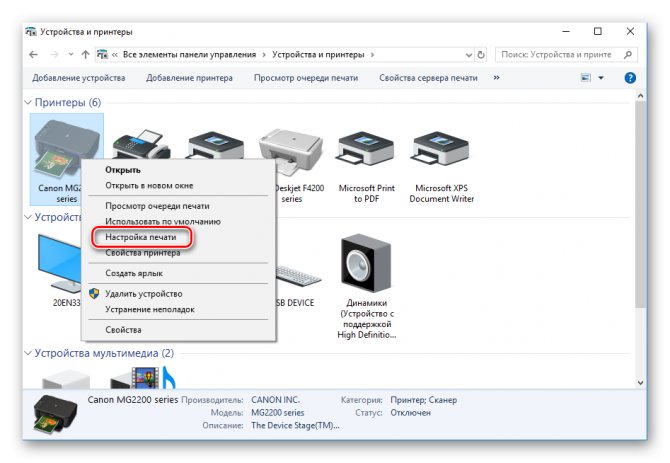Click the search magnifier icon

pyautogui.click(x=628, y=55)
